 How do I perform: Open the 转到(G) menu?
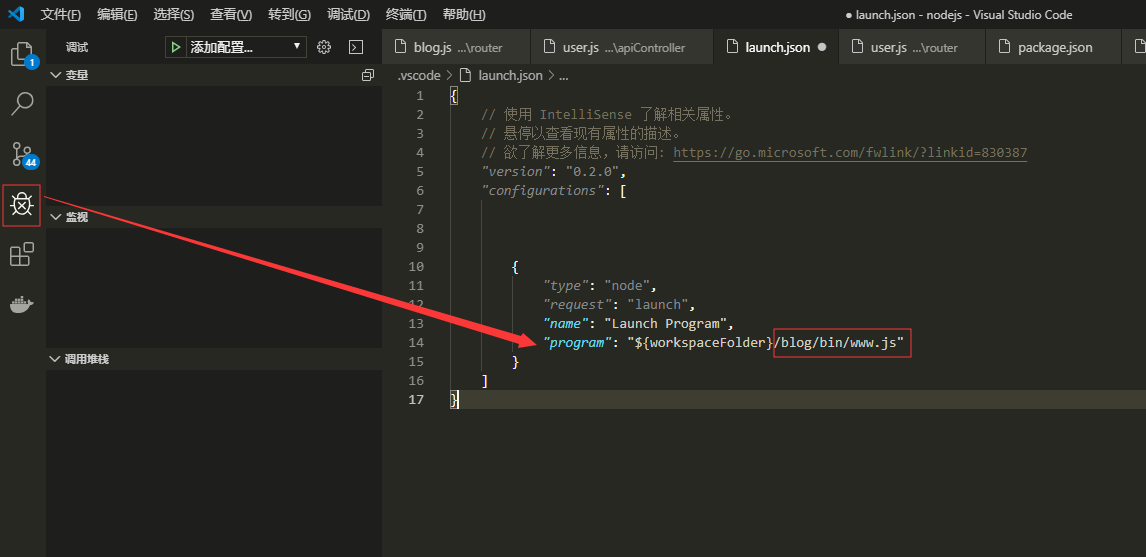(289, 15)
